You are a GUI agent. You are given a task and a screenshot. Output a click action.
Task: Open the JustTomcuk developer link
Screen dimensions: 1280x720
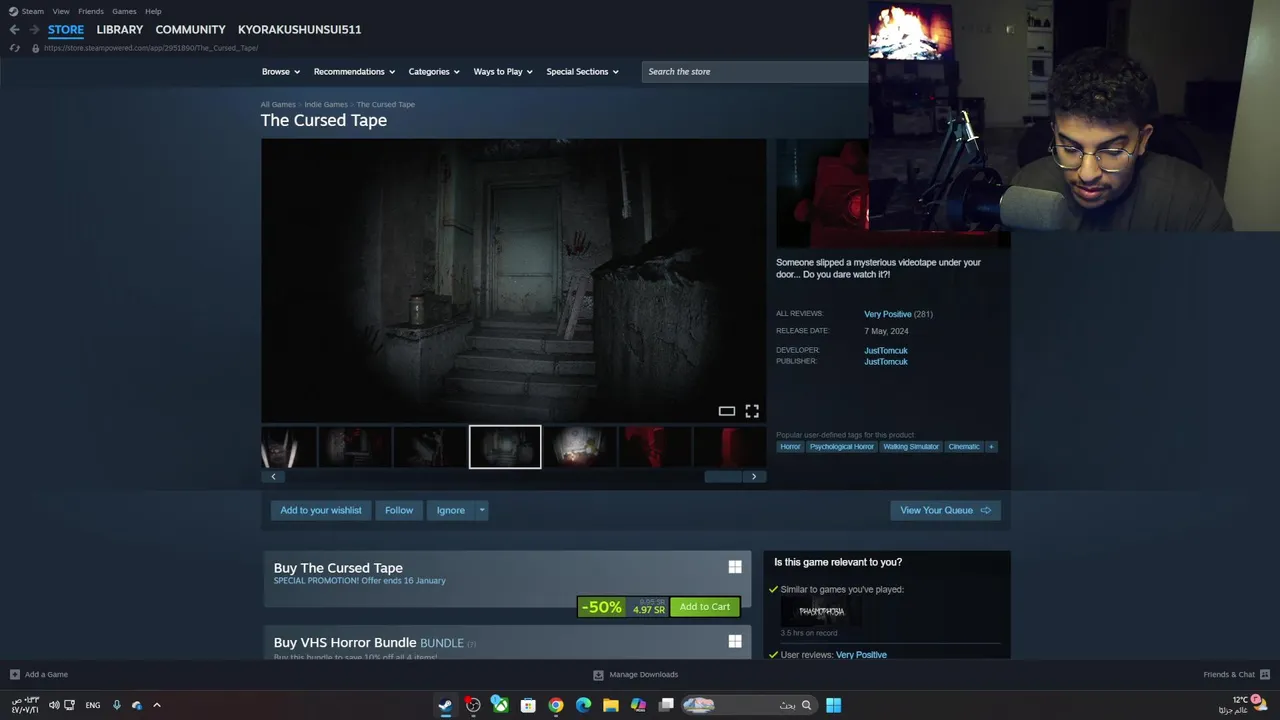point(886,351)
